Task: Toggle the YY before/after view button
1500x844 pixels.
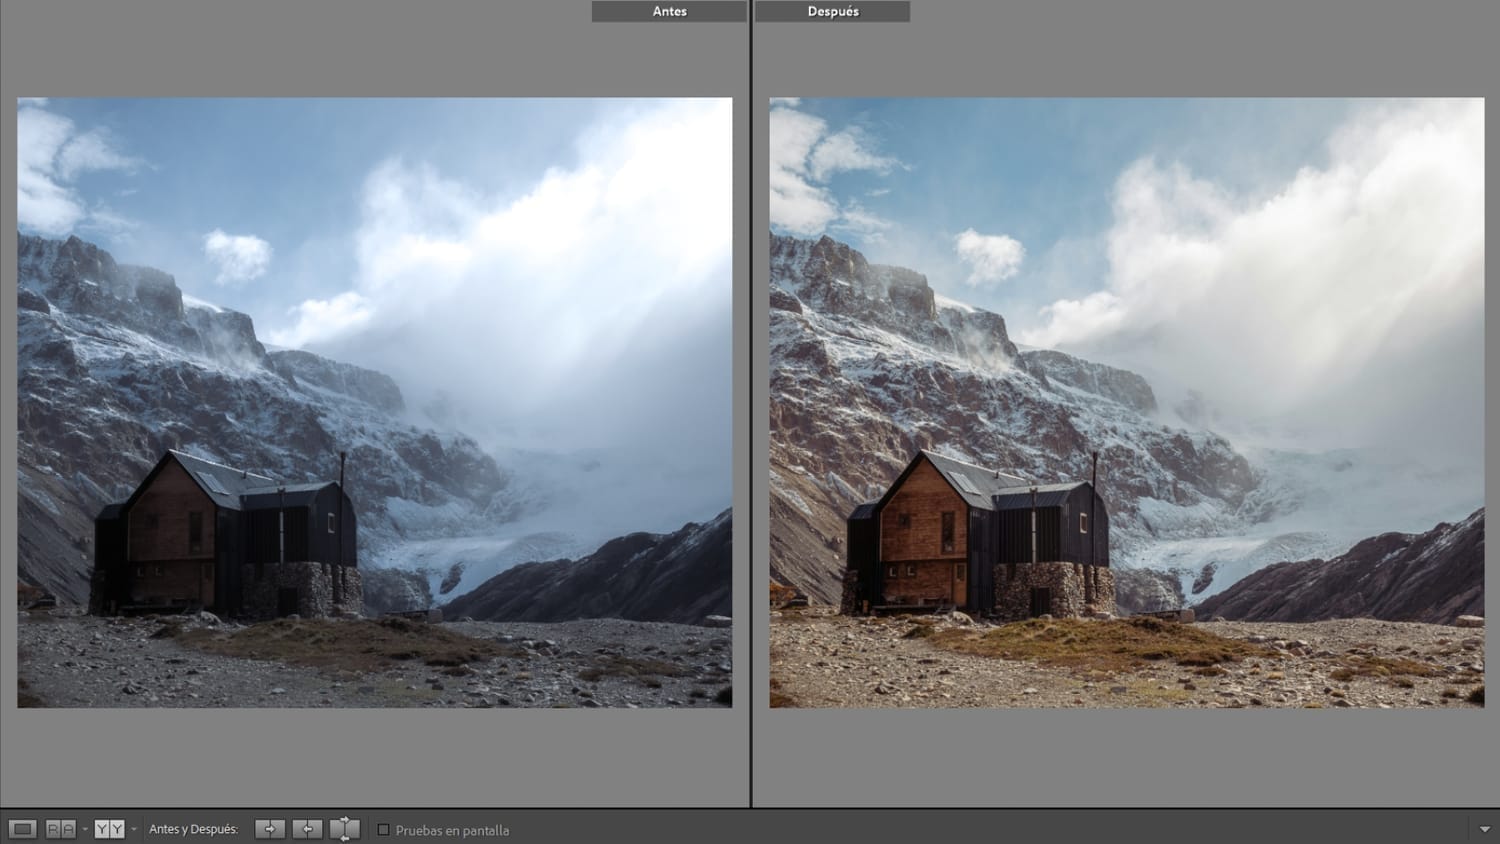Action: (x=109, y=829)
